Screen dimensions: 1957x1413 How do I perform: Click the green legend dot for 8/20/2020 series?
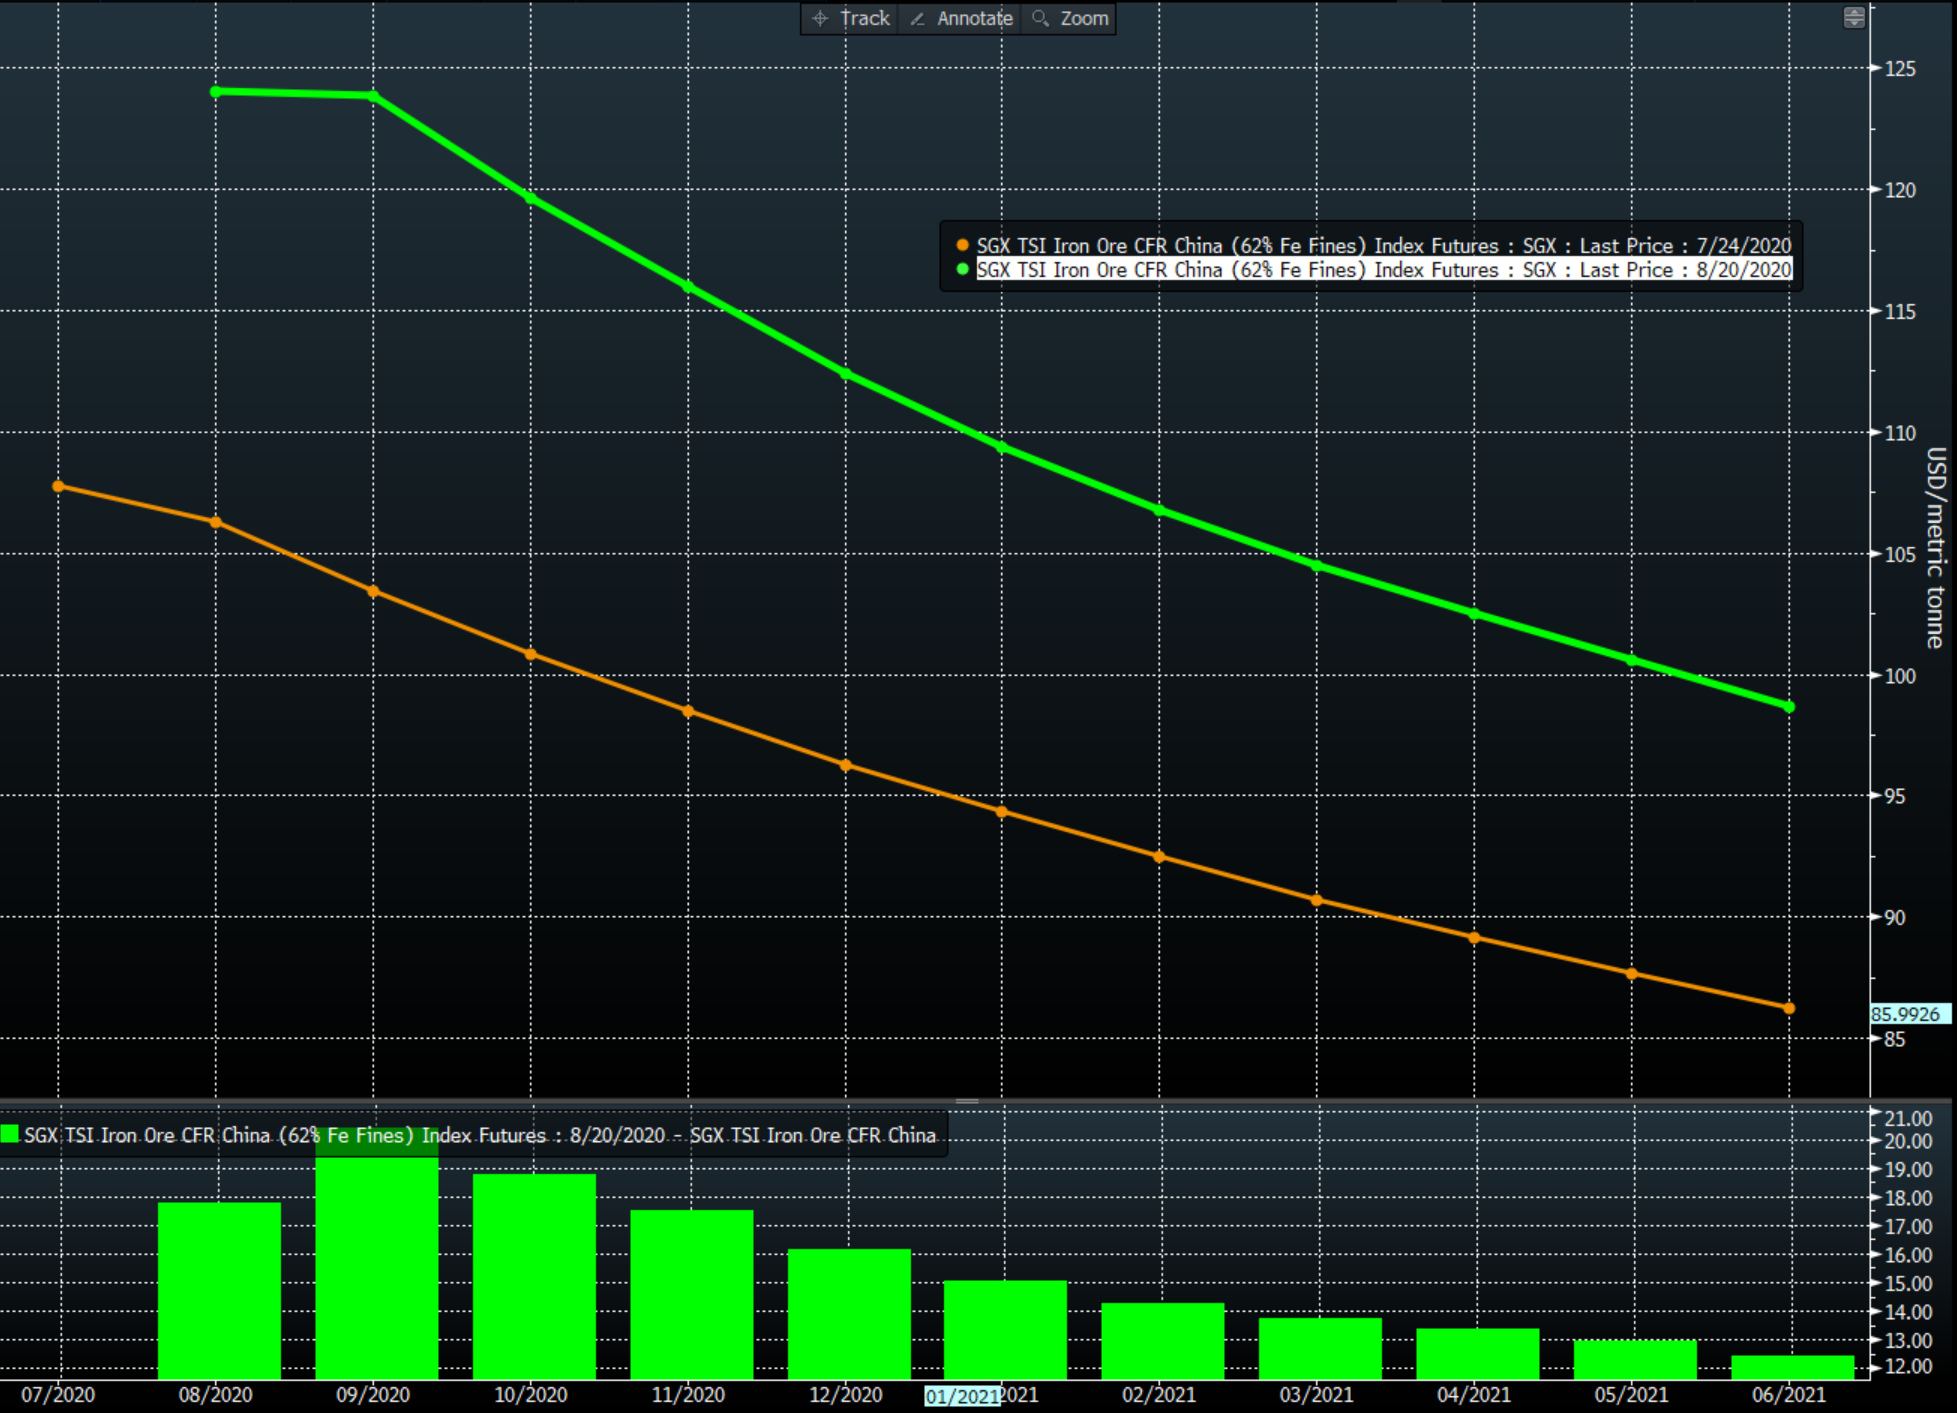[x=962, y=269]
